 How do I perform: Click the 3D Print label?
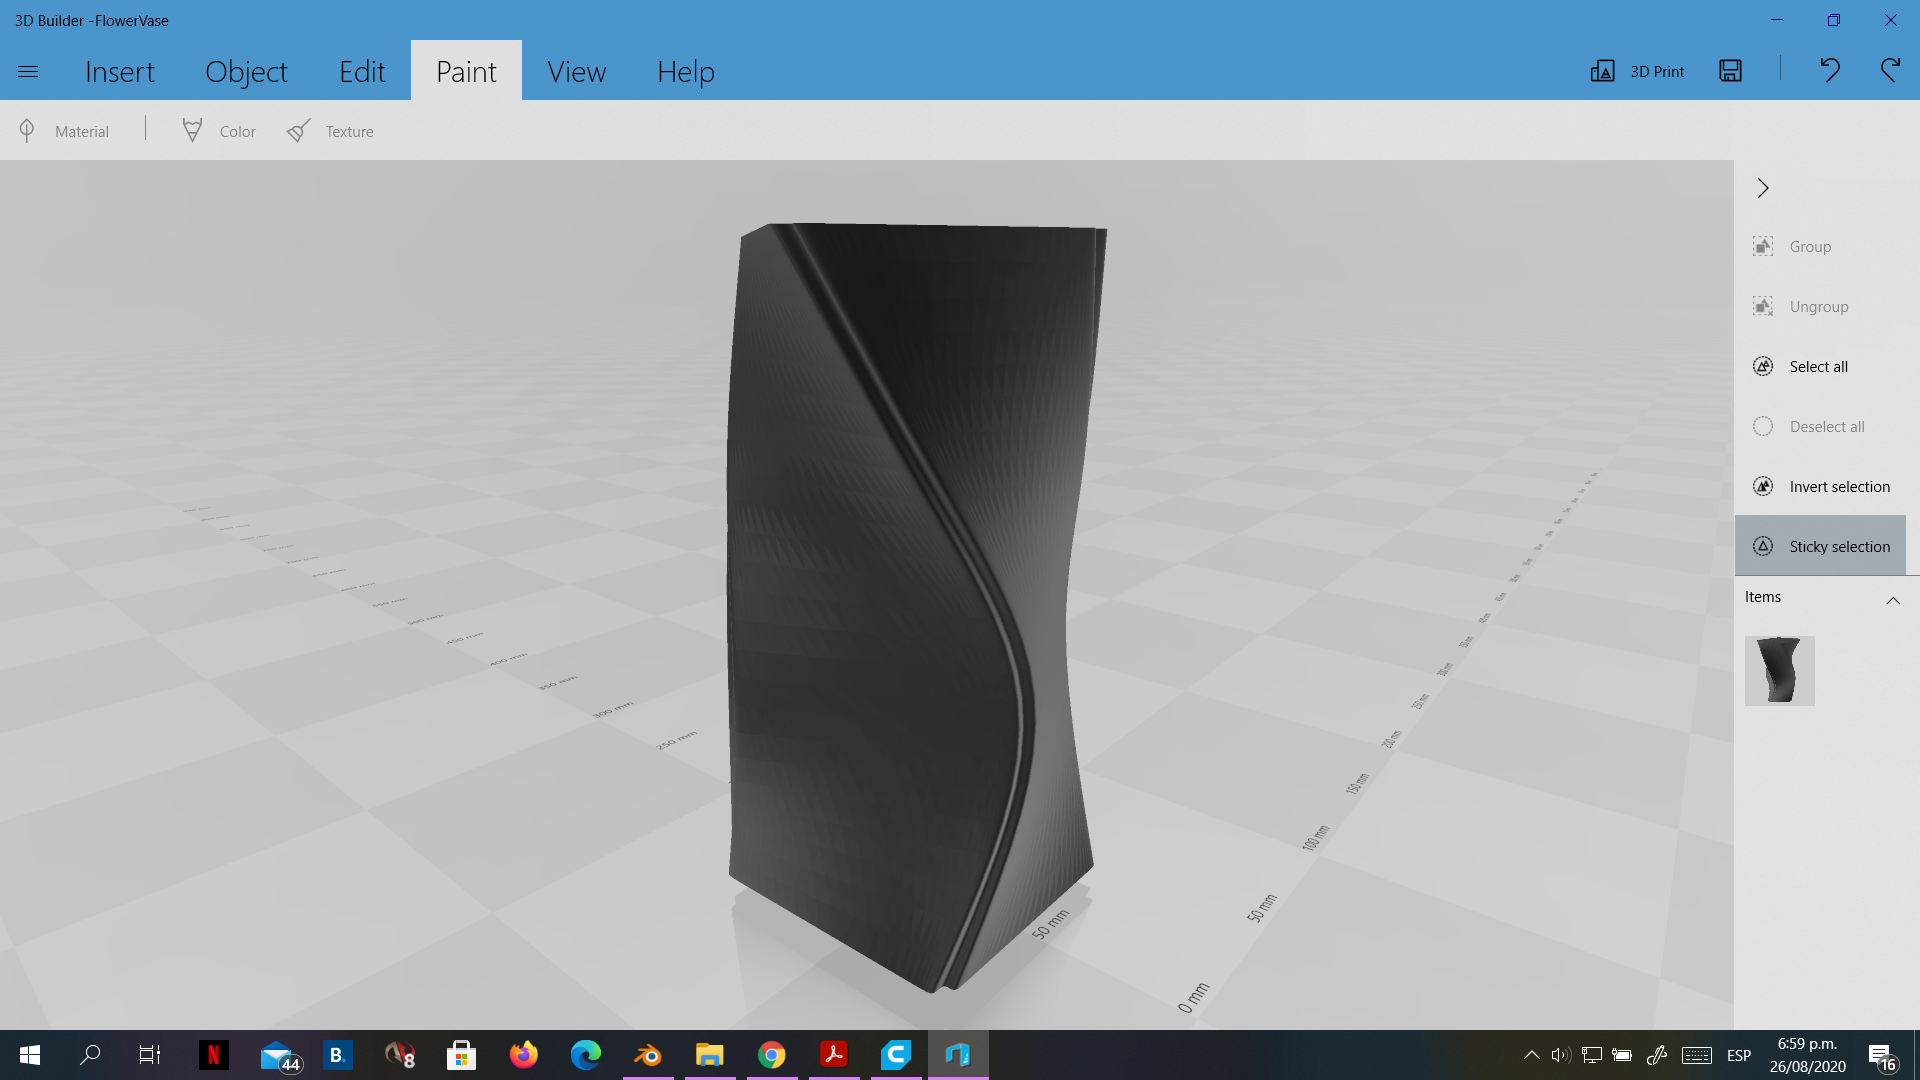tap(1657, 72)
